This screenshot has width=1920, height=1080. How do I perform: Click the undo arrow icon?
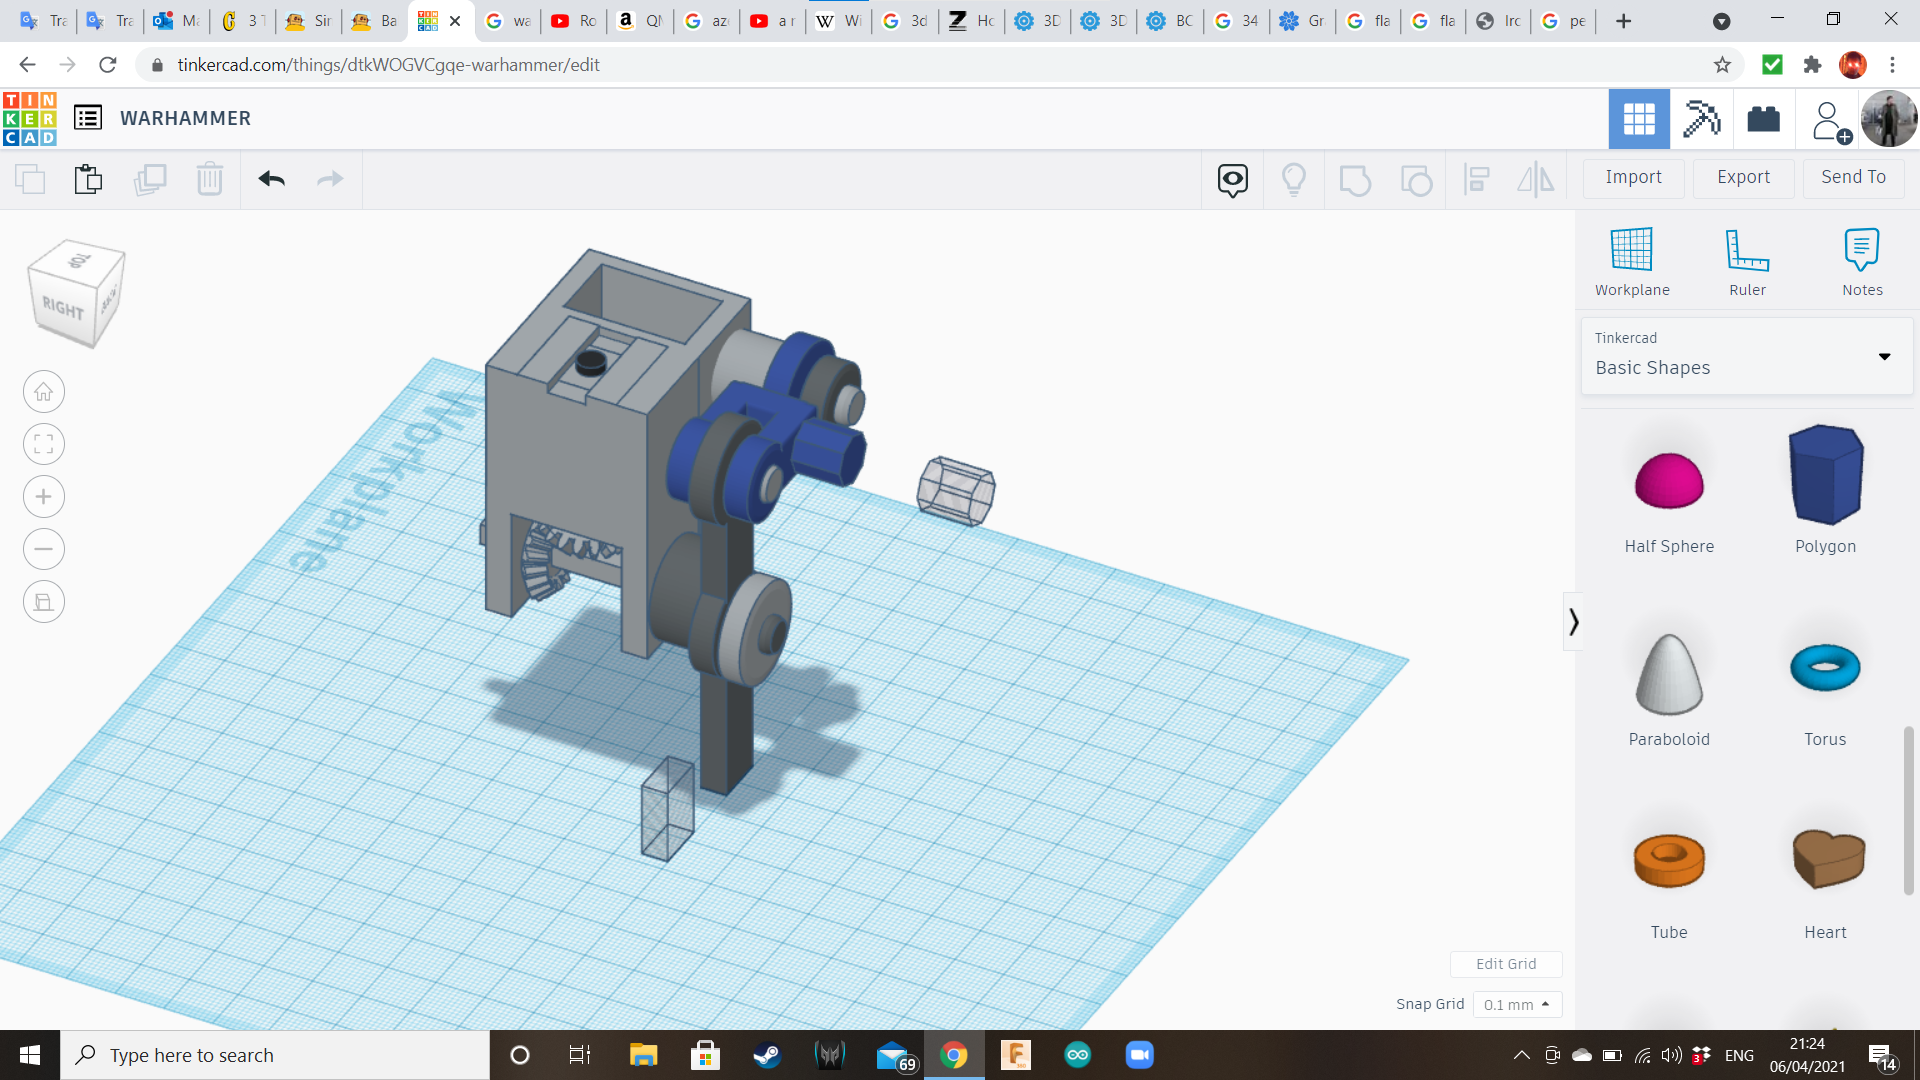[272, 179]
